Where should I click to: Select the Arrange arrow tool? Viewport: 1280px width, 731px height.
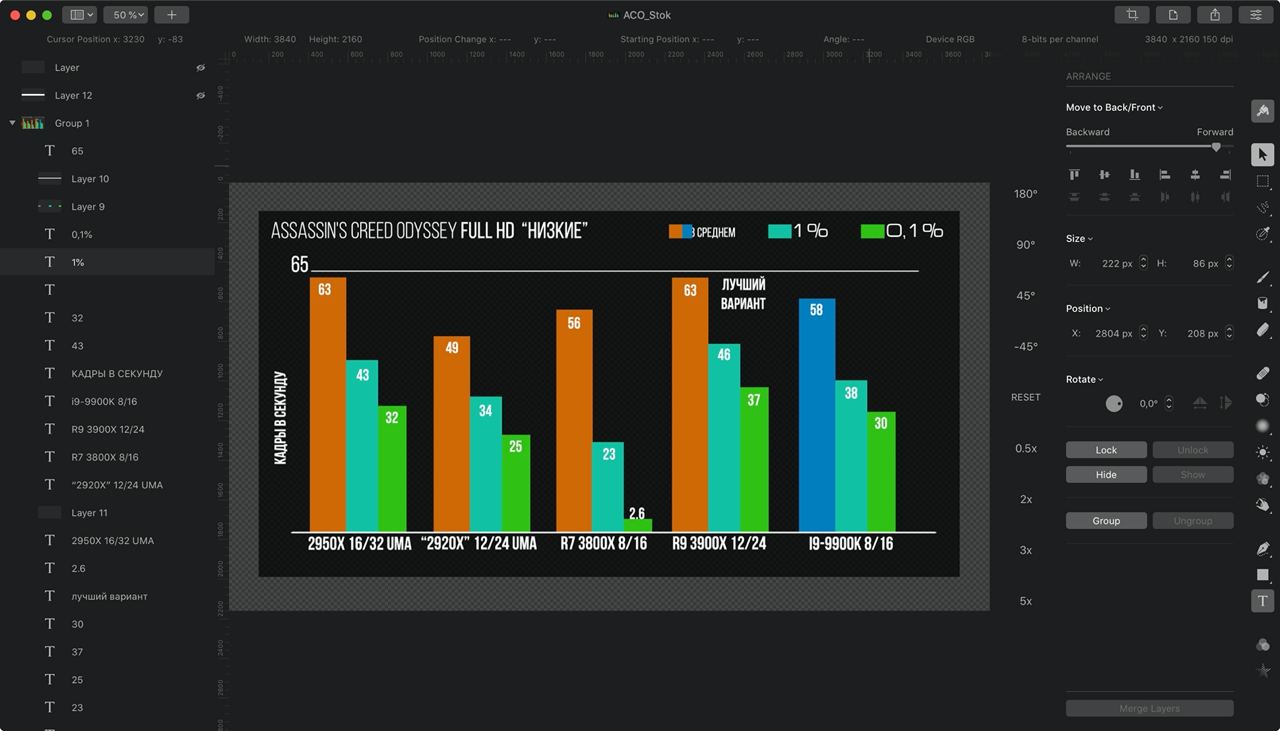pos(1262,155)
